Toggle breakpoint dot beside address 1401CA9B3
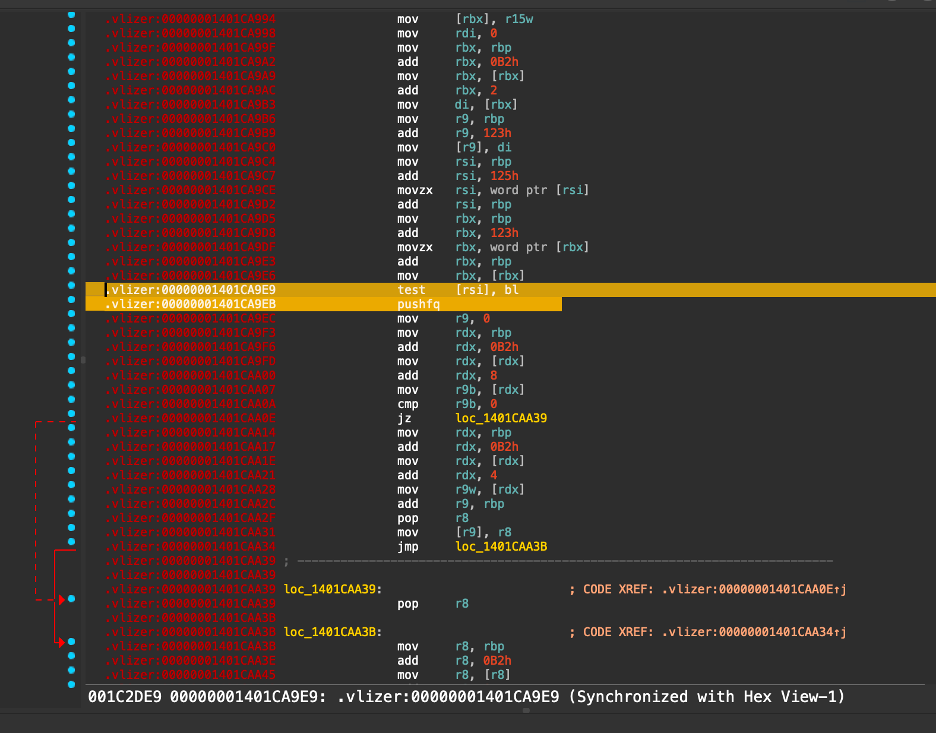 pos(72,100)
